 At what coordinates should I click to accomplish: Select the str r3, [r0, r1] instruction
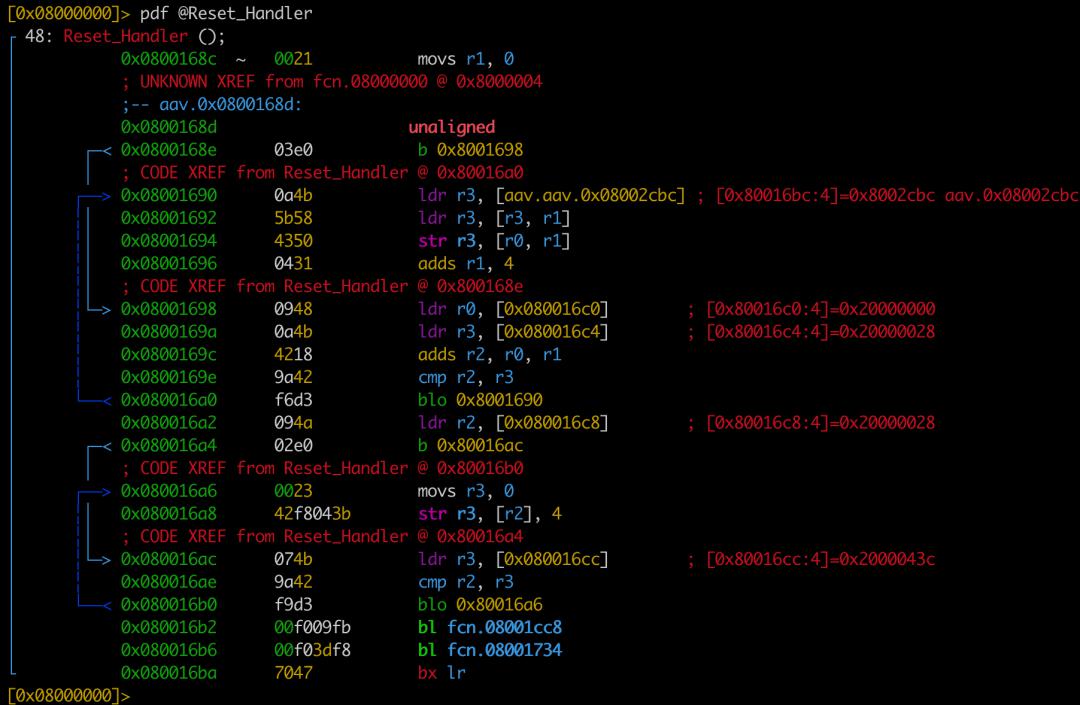pos(494,240)
